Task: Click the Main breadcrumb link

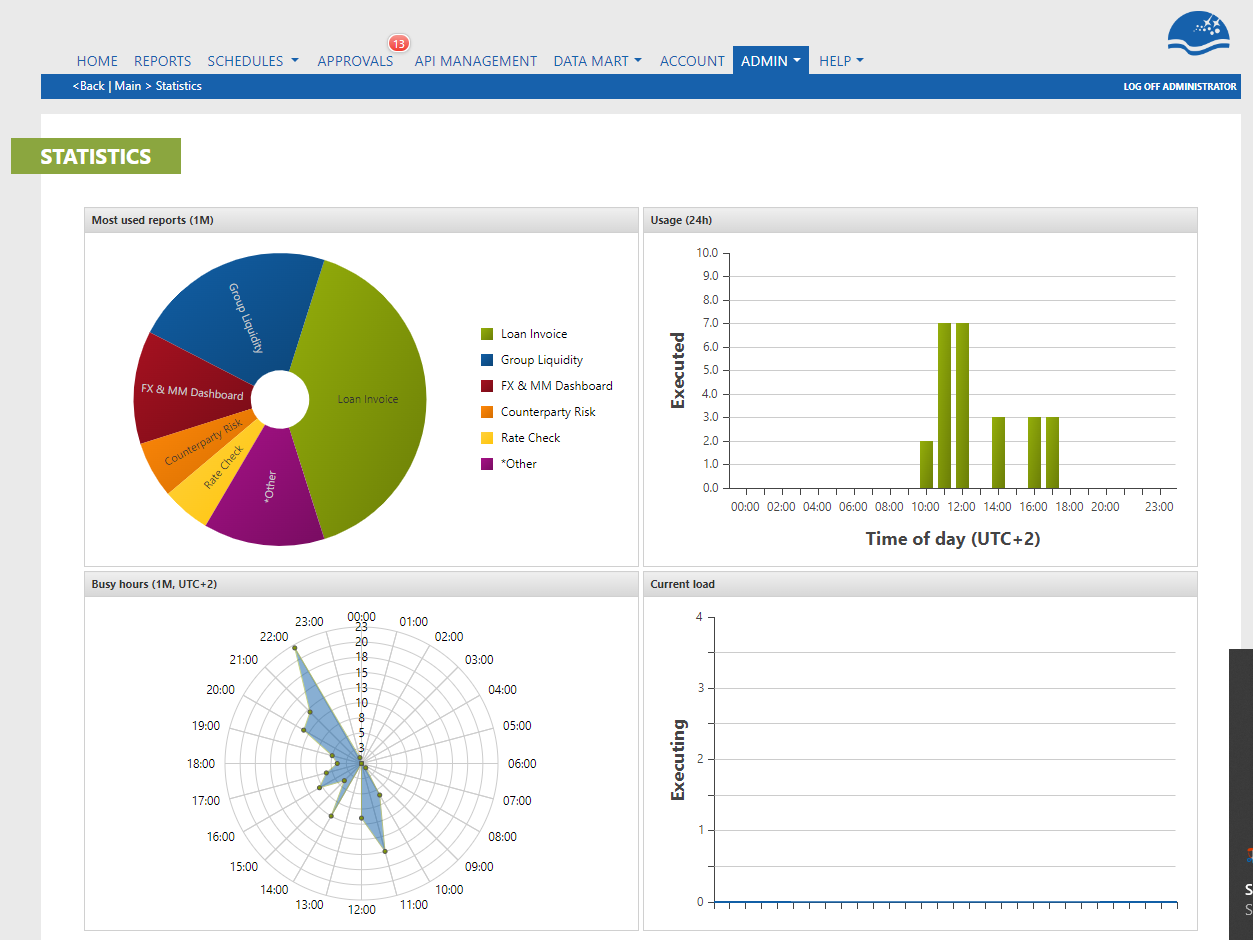Action: (x=127, y=86)
